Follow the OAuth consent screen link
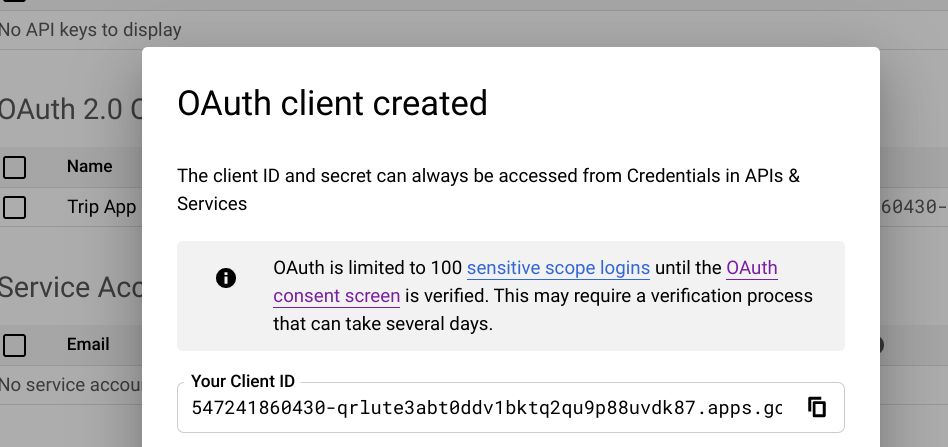The width and height of the screenshot is (948, 447). (337, 295)
